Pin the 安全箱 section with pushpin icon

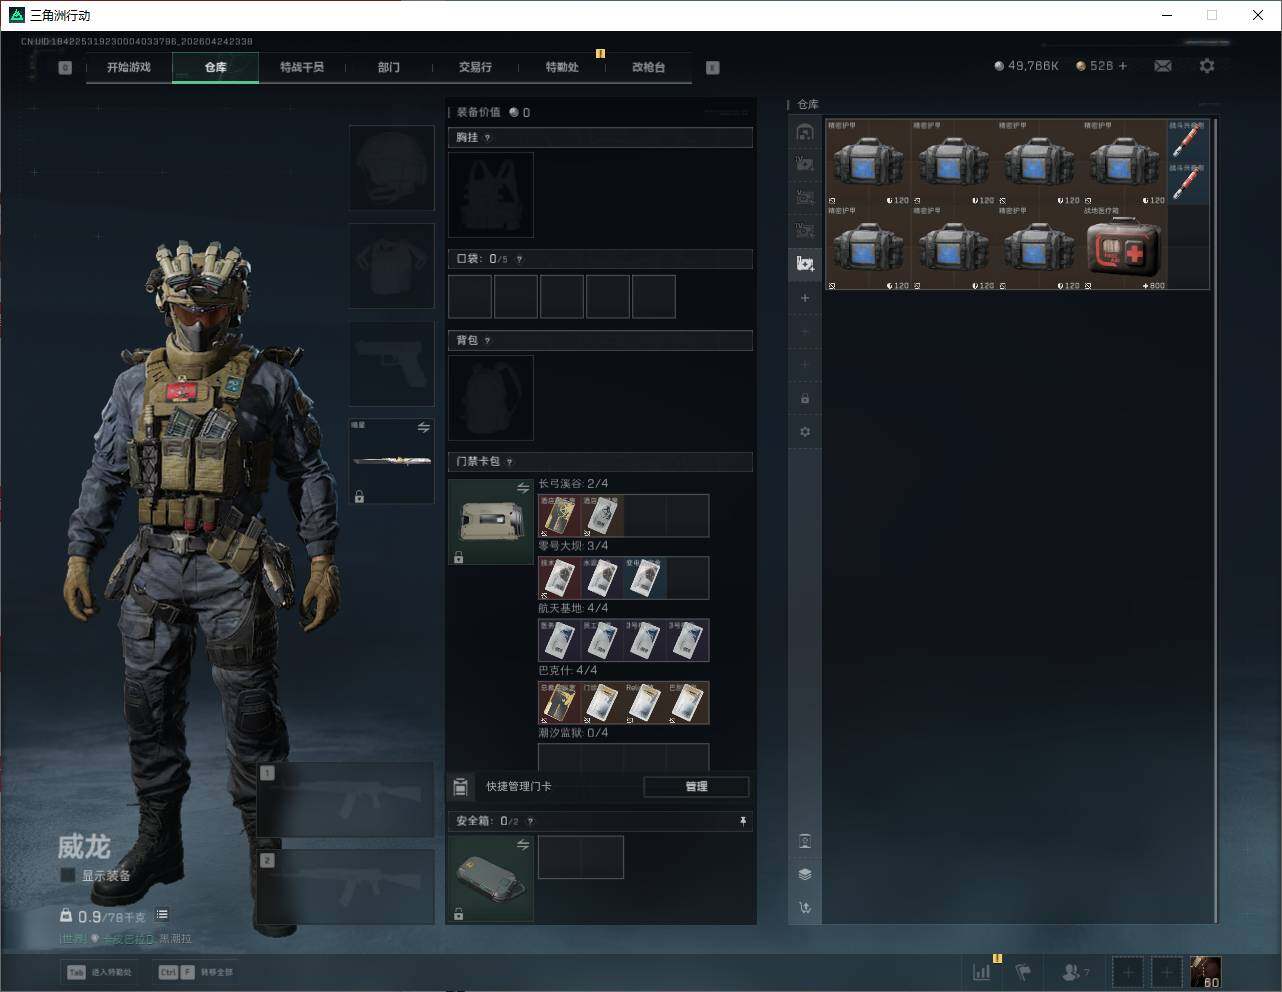point(743,821)
